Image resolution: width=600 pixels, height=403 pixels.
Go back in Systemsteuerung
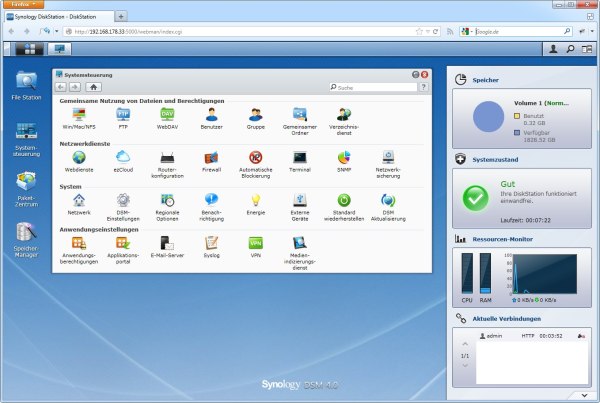point(60,87)
